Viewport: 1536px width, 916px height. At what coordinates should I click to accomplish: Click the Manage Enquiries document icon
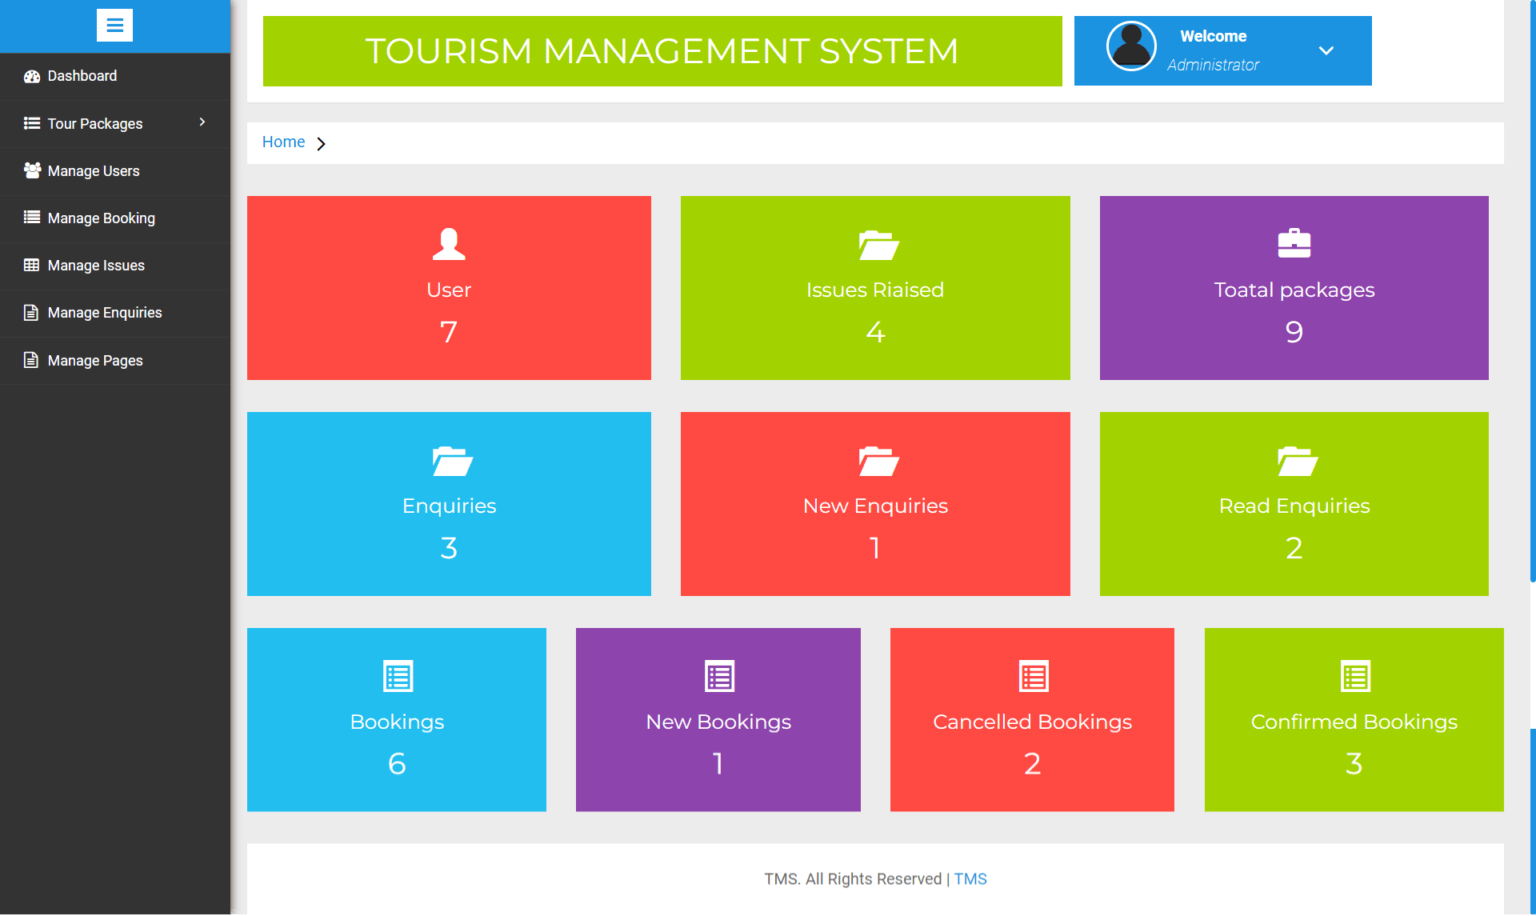click(x=31, y=312)
